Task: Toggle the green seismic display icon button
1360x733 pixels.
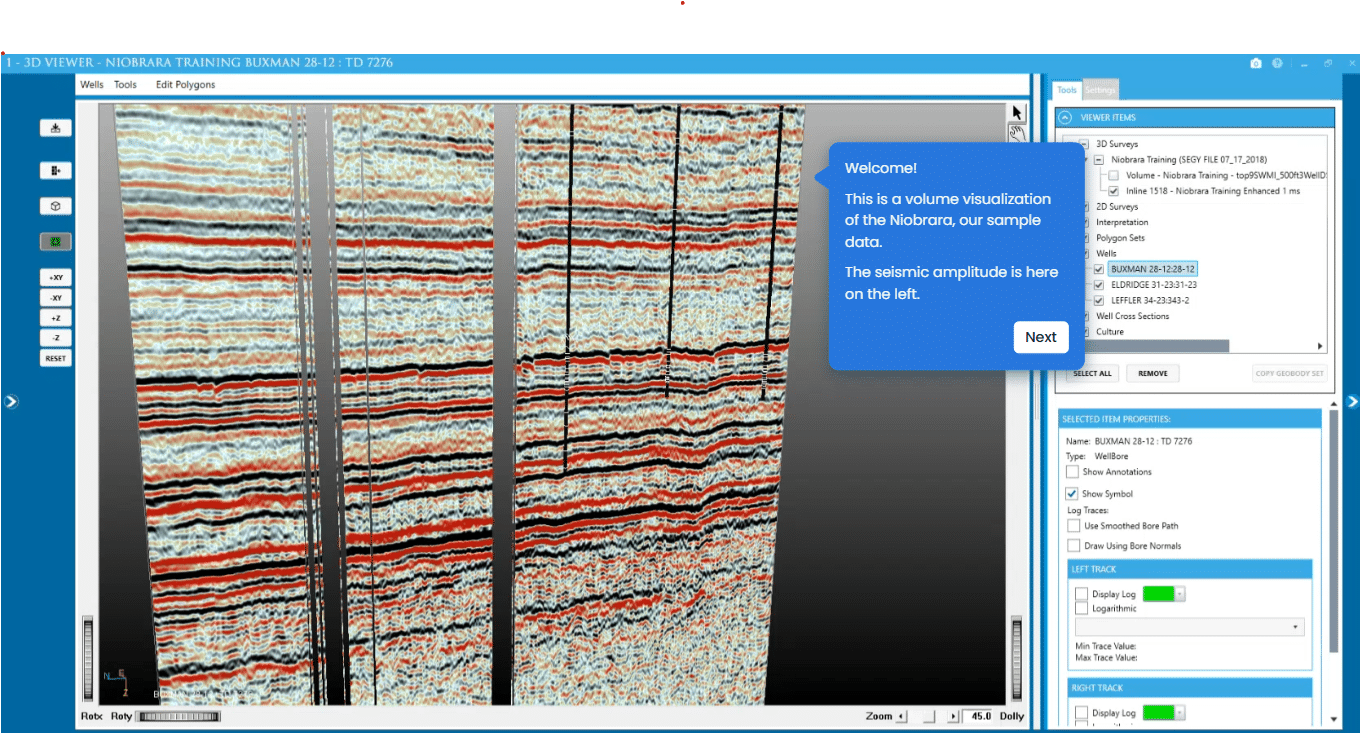Action: tap(55, 242)
